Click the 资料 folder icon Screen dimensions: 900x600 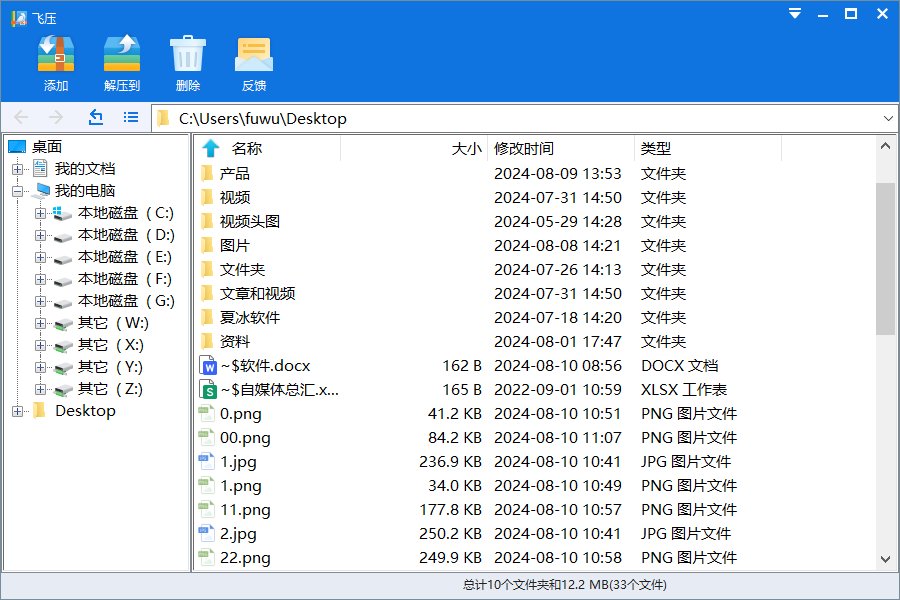point(207,341)
